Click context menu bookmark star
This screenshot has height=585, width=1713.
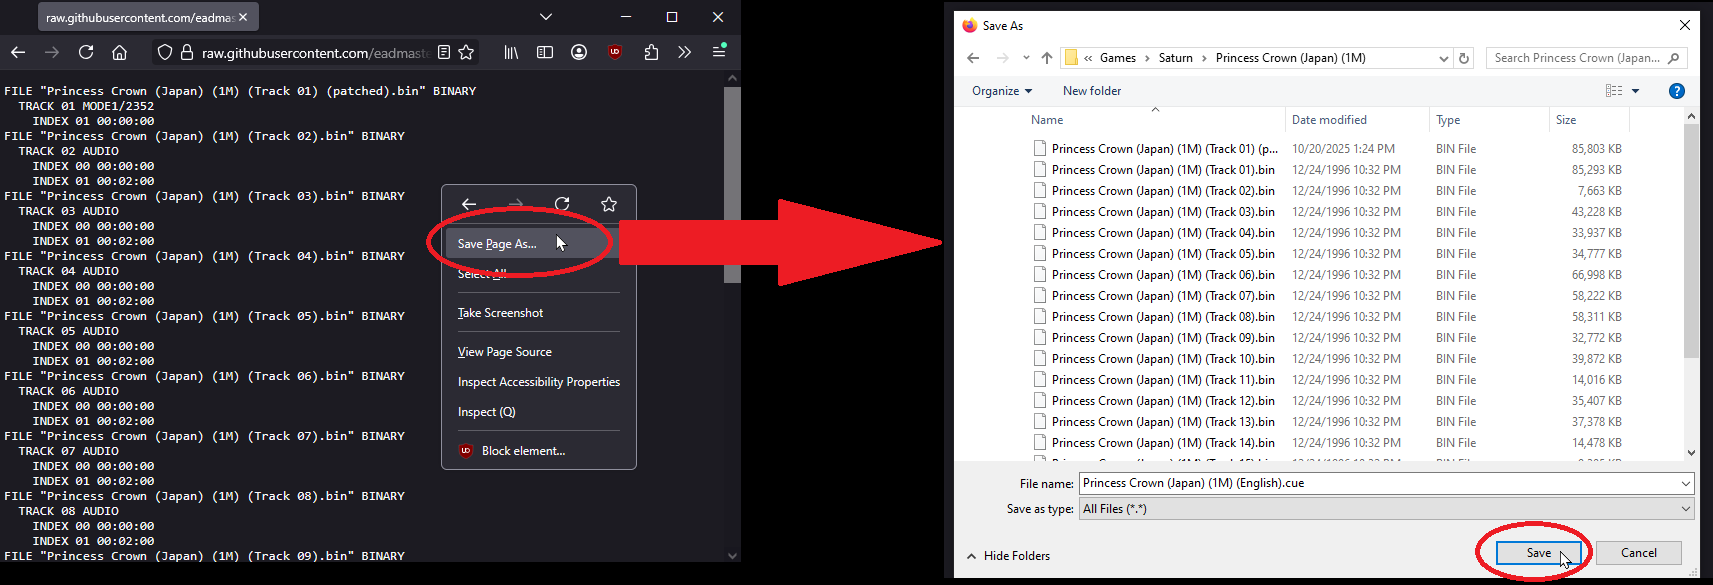(x=609, y=204)
